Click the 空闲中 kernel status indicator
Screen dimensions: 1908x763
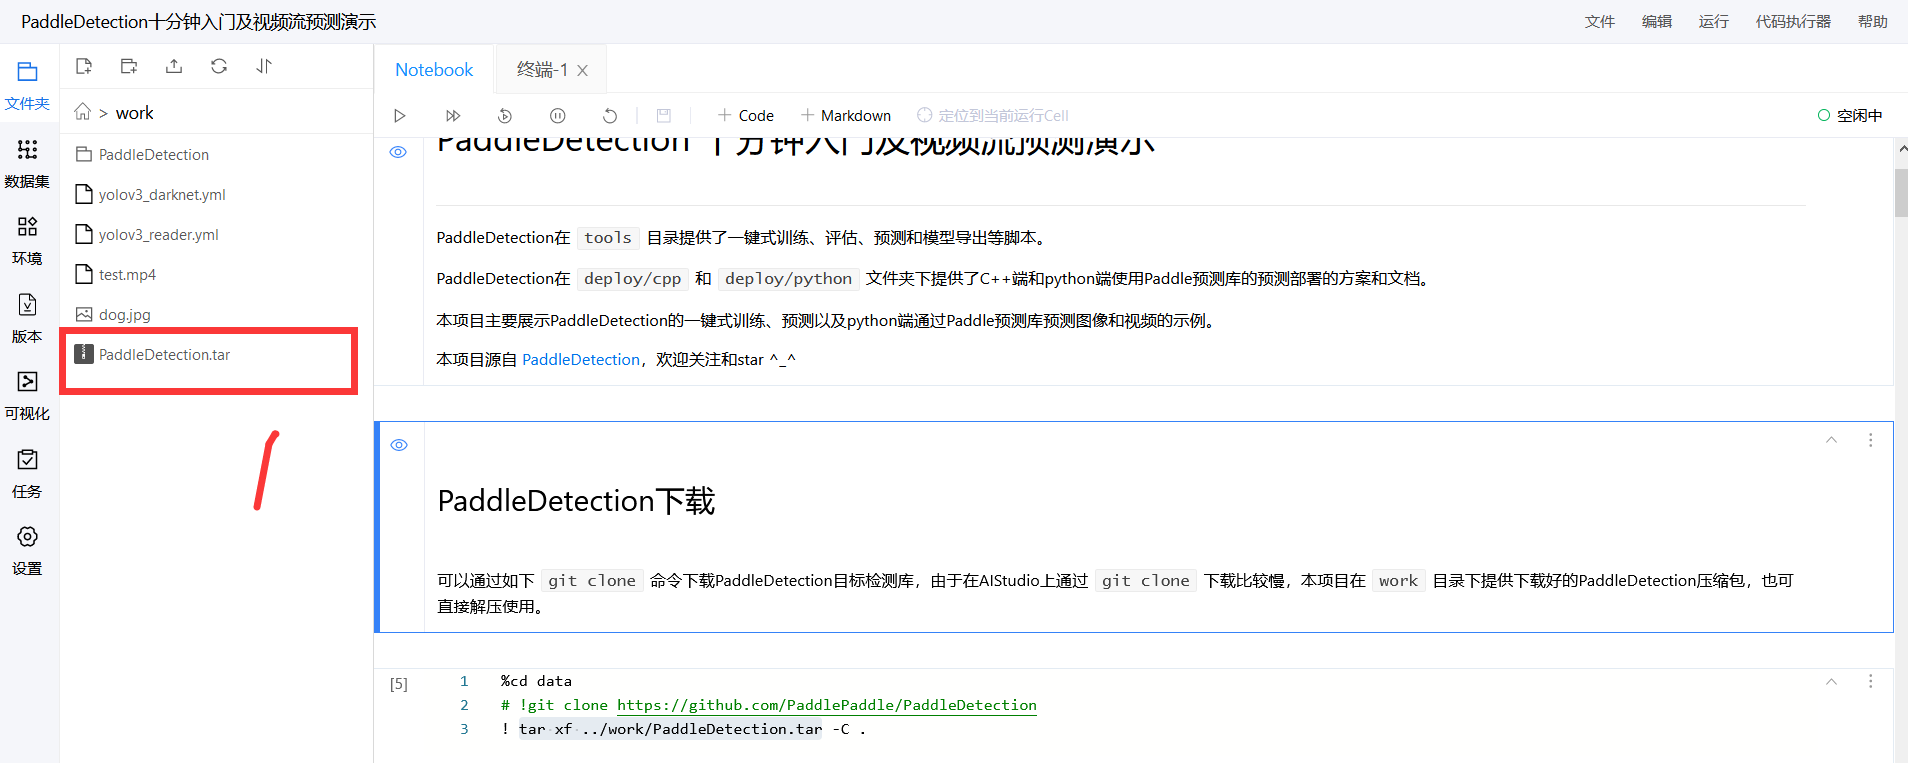(x=1850, y=116)
